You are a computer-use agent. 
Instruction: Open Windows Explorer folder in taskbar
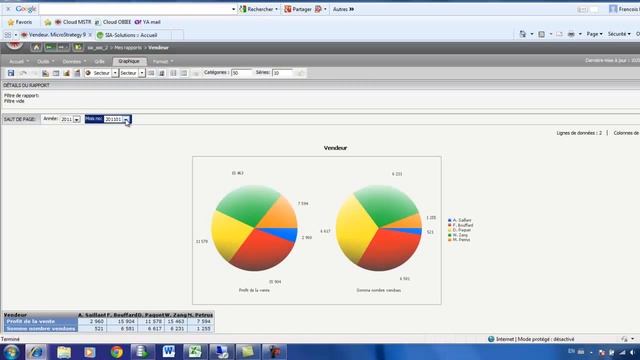coord(64,352)
